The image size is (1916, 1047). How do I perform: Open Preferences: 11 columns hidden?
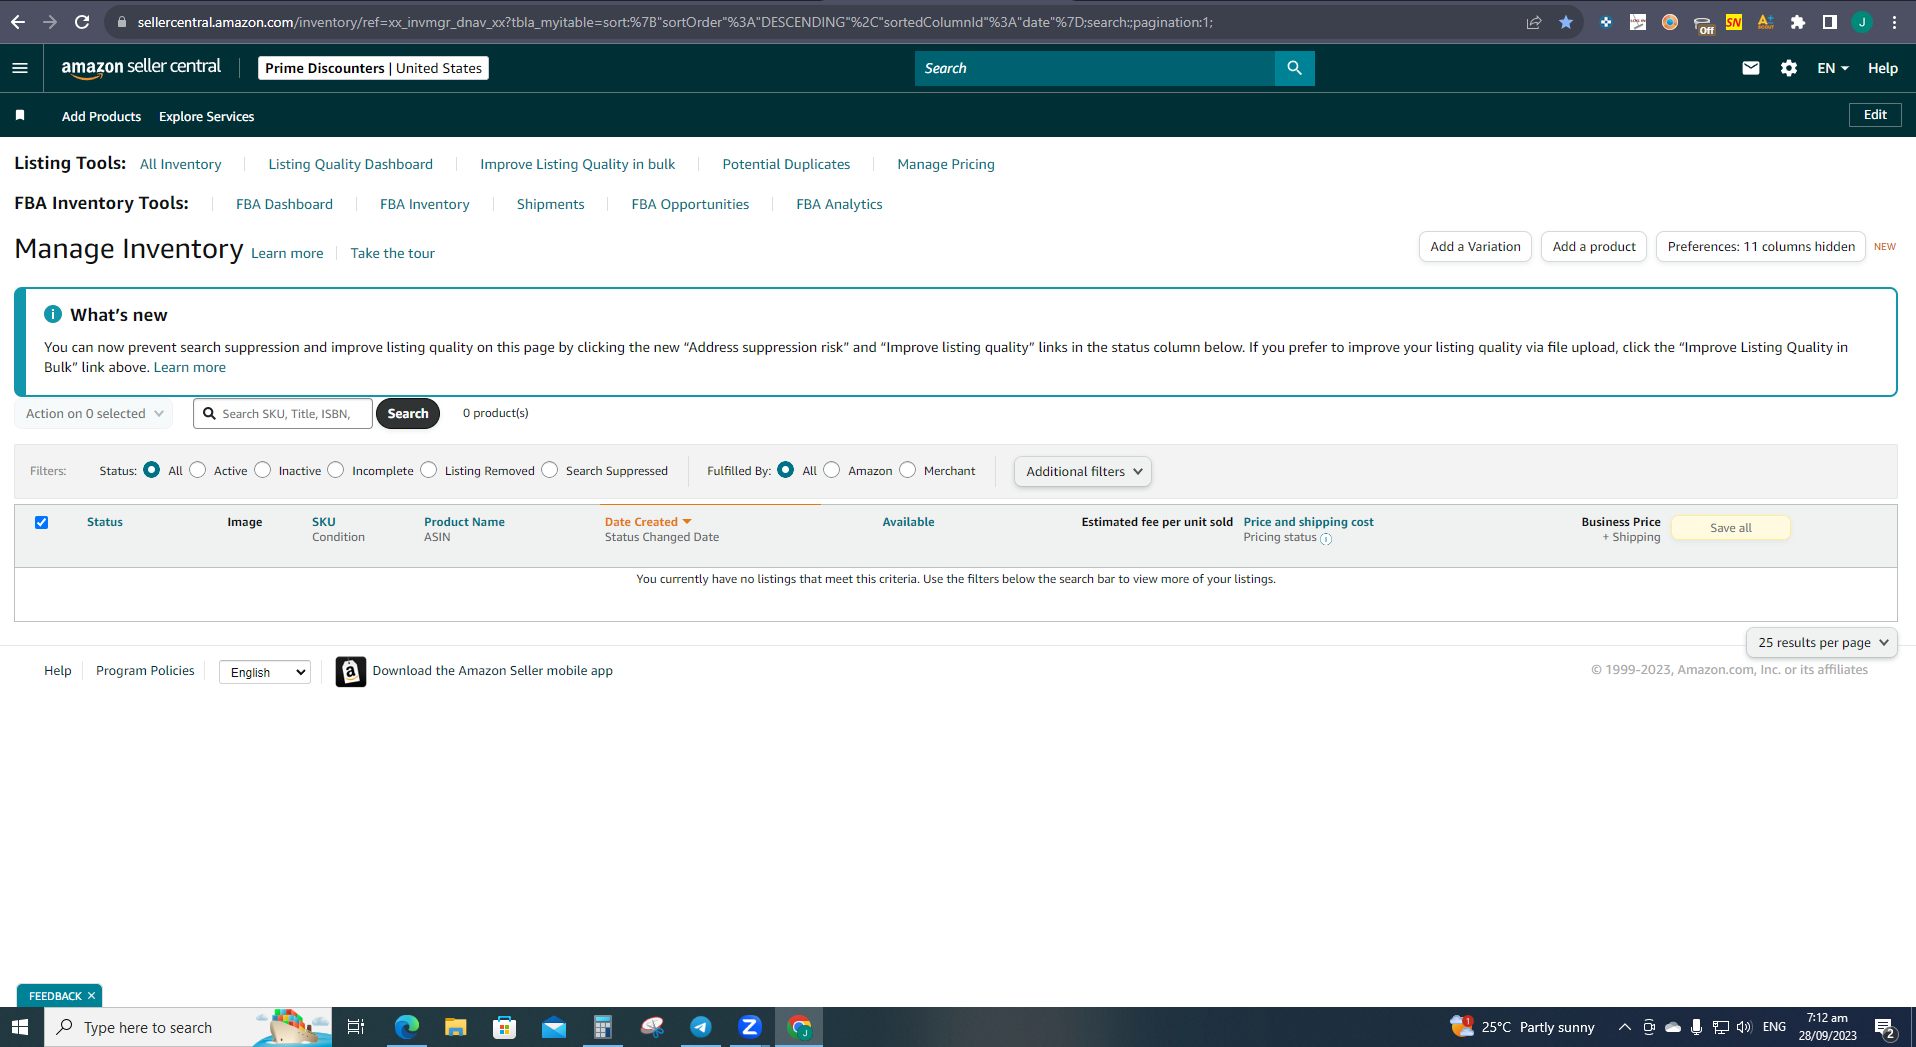[x=1761, y=247]
